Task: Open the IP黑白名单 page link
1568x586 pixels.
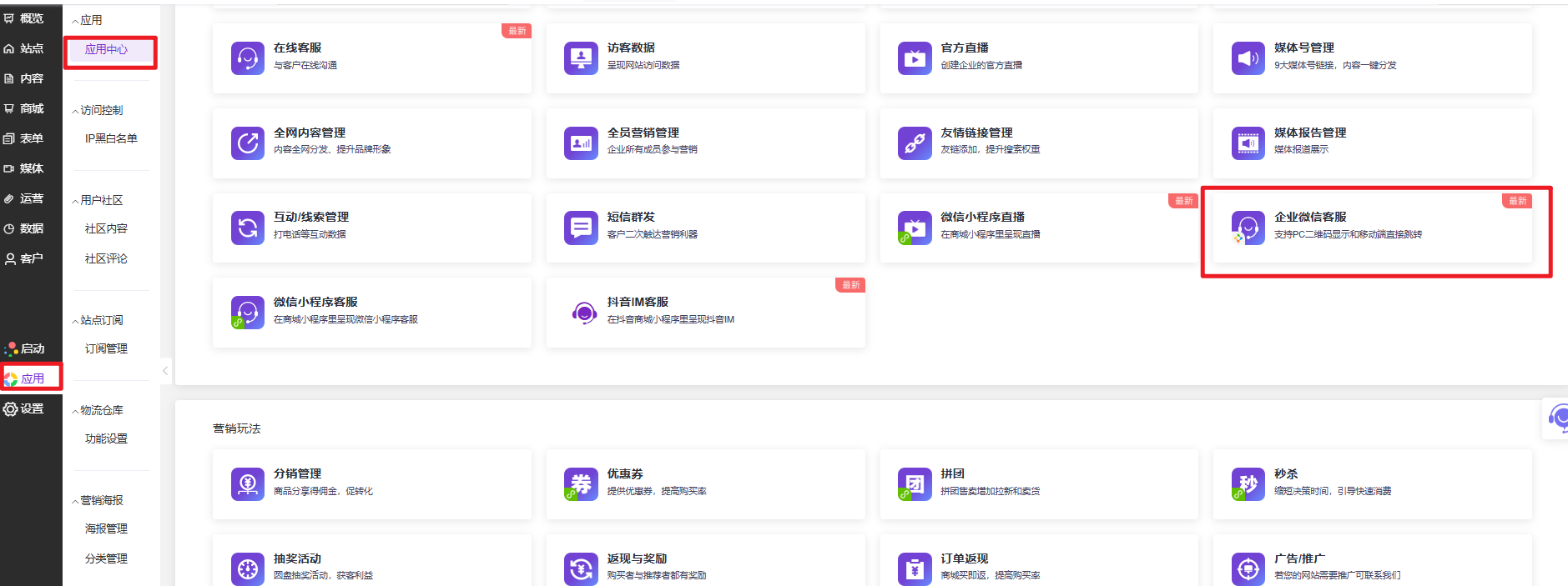Action: tap(110, 139)
